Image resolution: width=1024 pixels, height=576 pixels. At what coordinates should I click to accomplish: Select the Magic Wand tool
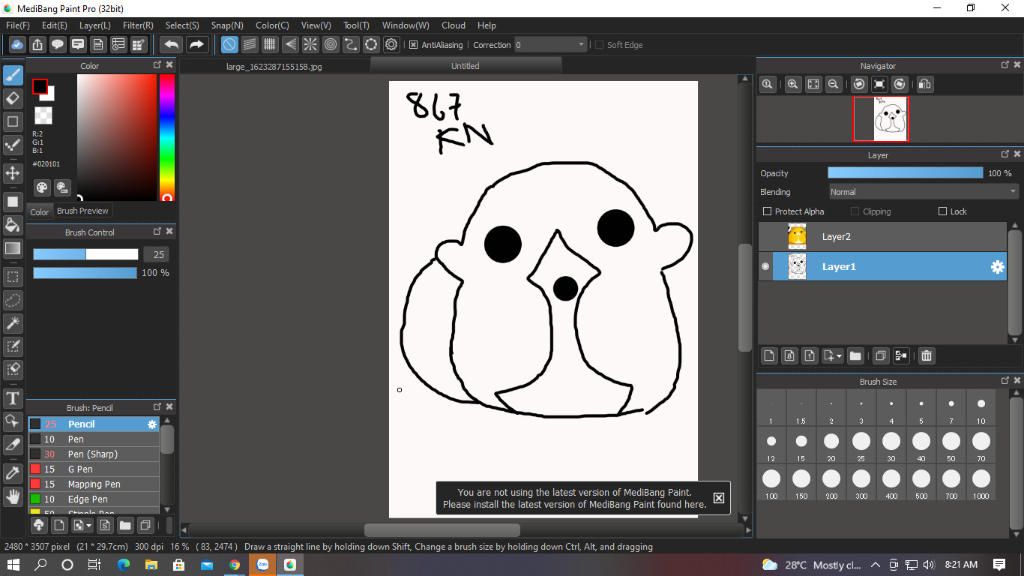(x=13, y=323)
